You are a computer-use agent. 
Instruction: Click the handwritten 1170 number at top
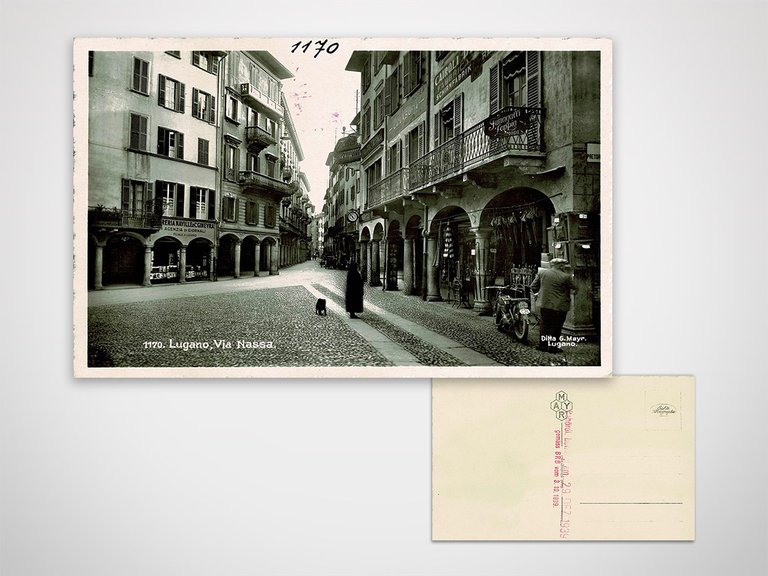tap(314, 47)
